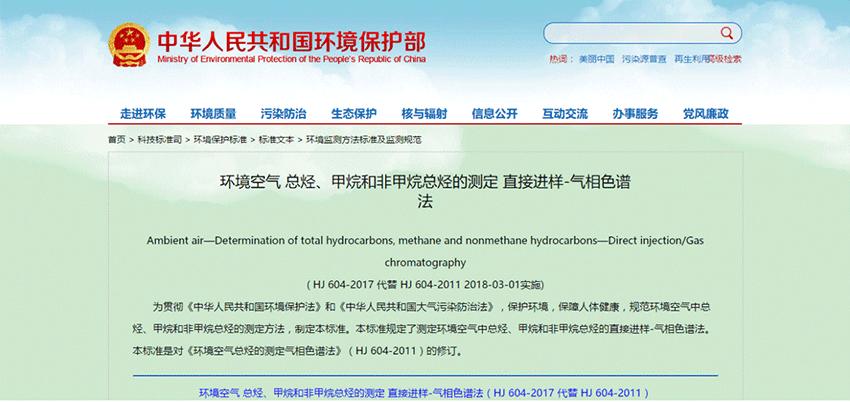Click the word 'chromatography' in the English title

[x=425, y=263]
